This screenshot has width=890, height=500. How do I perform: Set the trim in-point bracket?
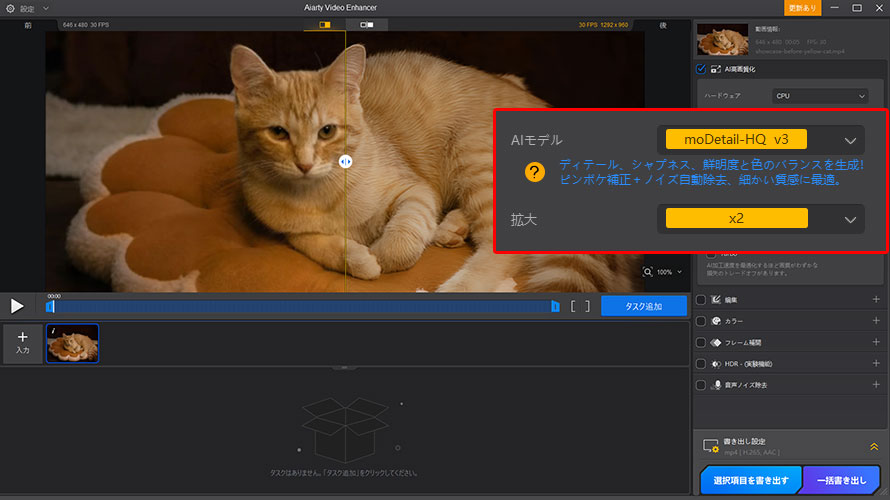[573, 306]
